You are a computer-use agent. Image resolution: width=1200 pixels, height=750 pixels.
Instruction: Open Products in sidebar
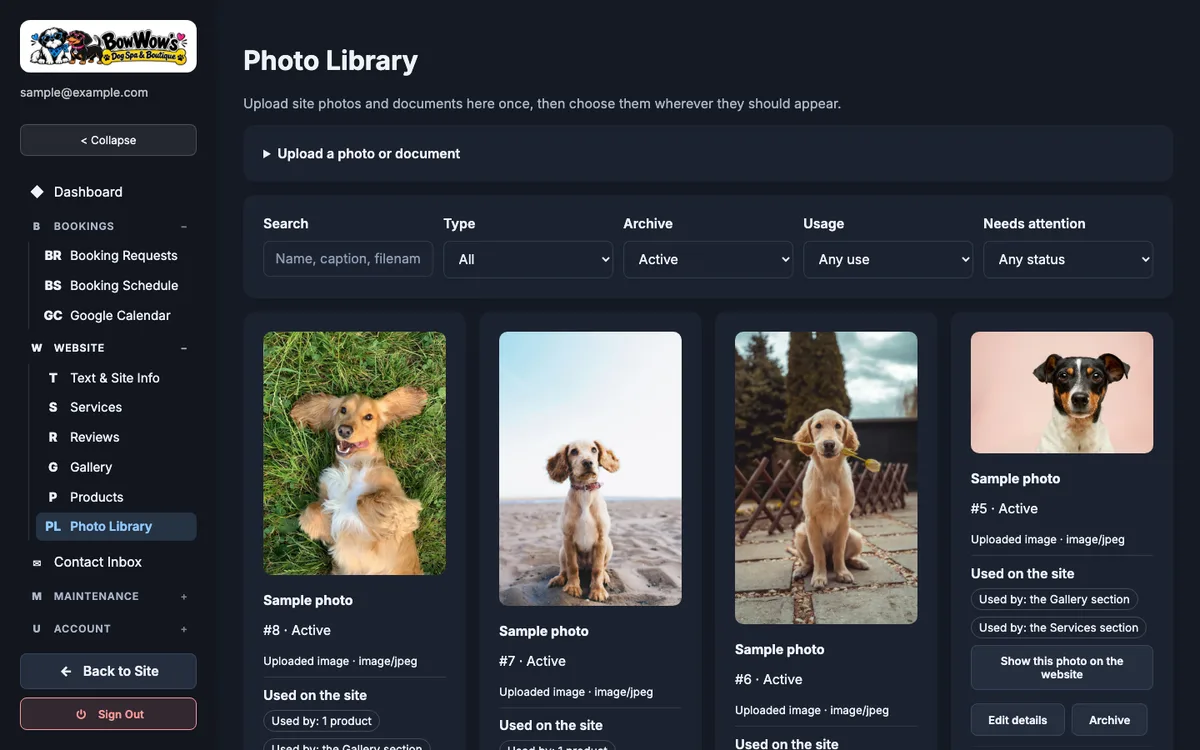(116, 498)
